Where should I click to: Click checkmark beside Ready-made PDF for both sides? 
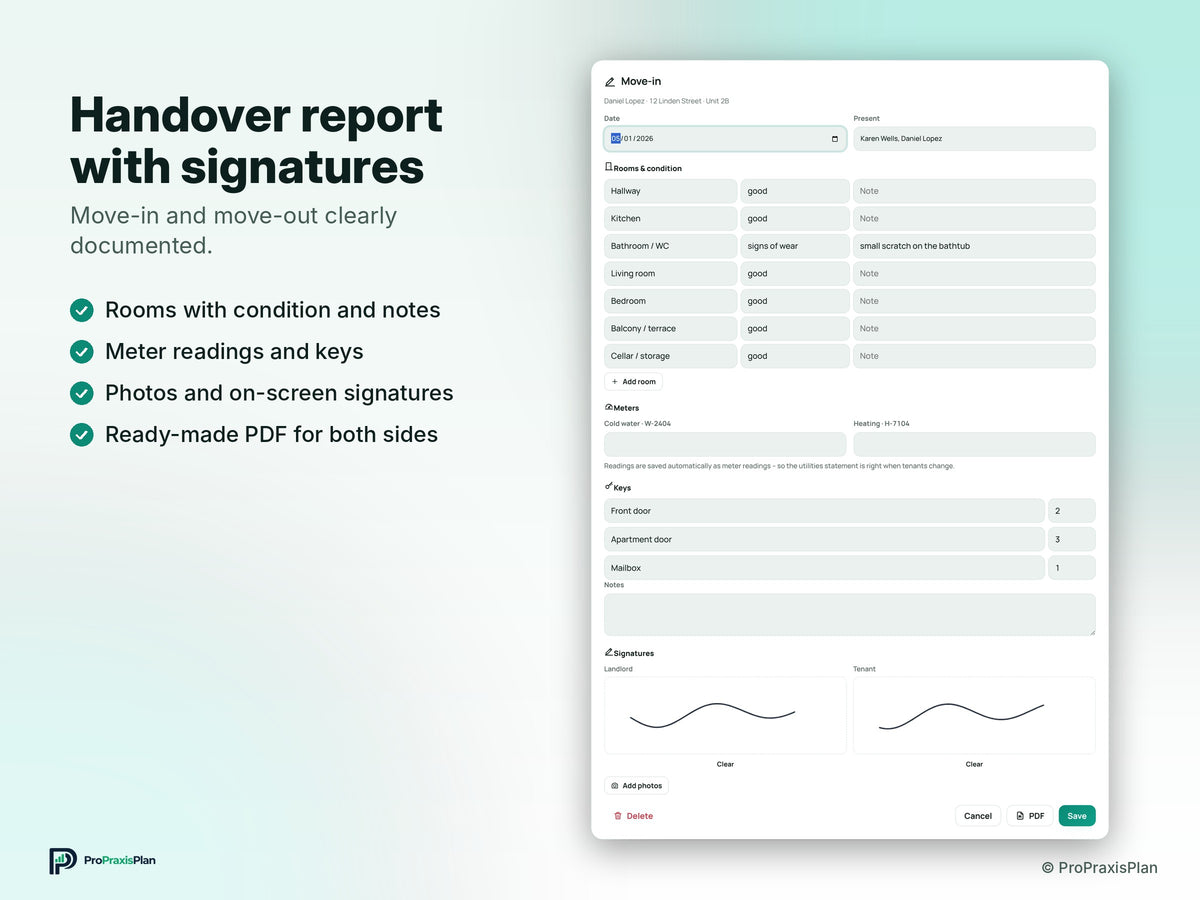coord(82,434)
